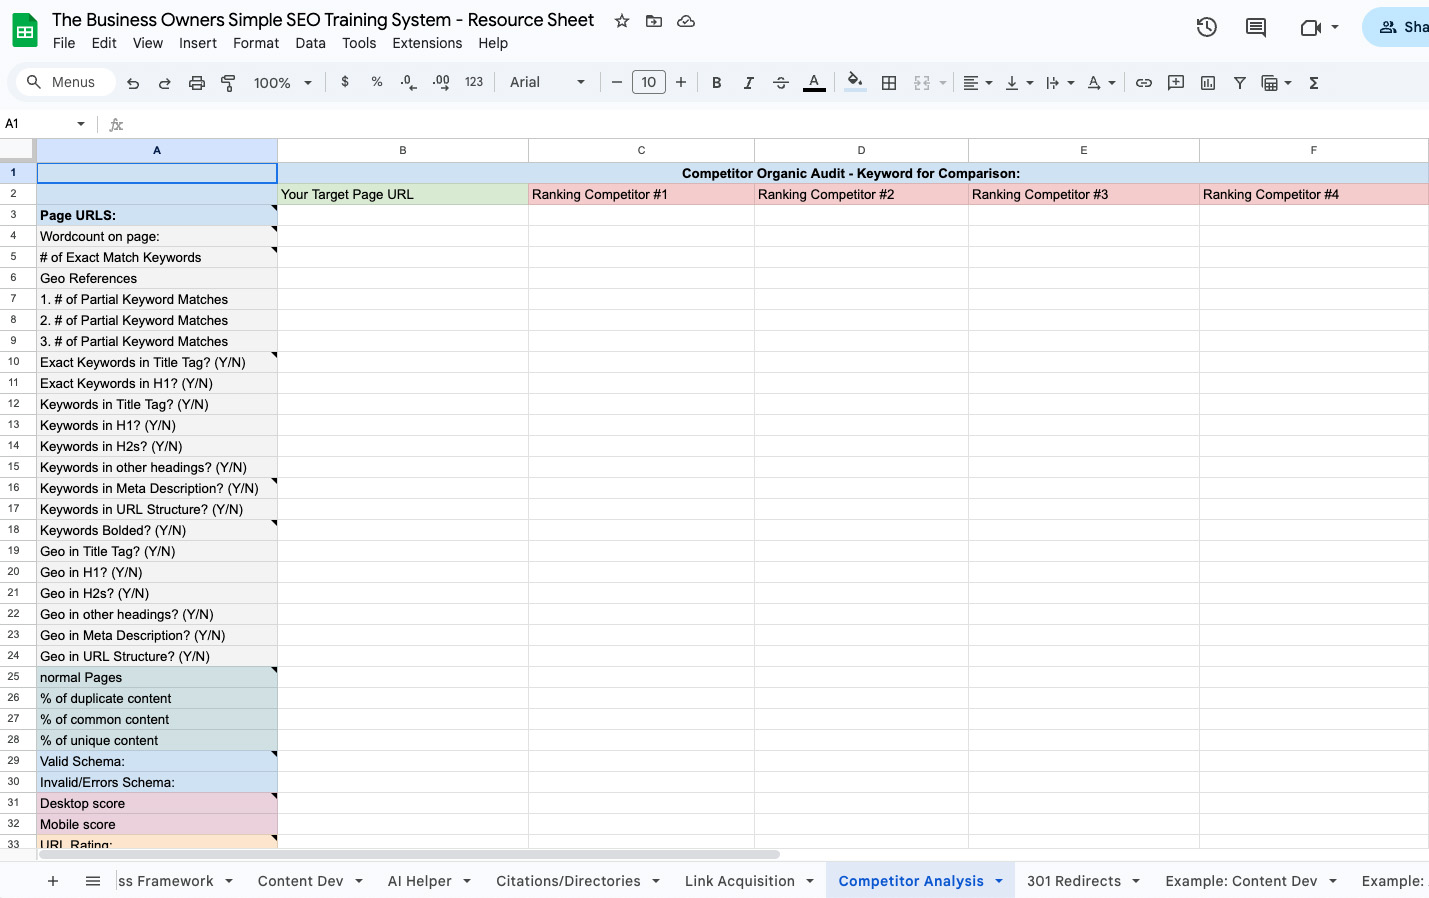Image resolution: width=1429 pixels, height=898 pixels.
Task: Click the Insert link icon
Action: click(1144, 83)
